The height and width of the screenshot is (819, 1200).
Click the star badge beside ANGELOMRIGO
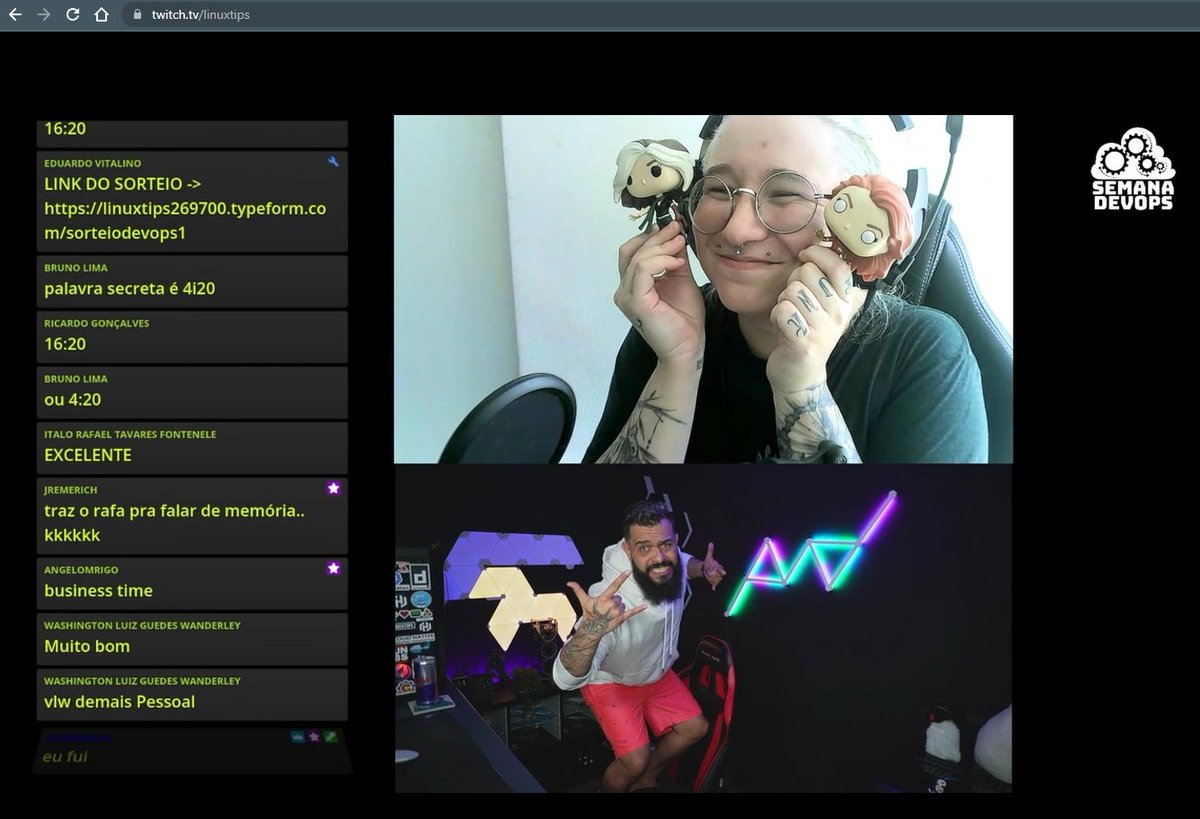(334, 568)
